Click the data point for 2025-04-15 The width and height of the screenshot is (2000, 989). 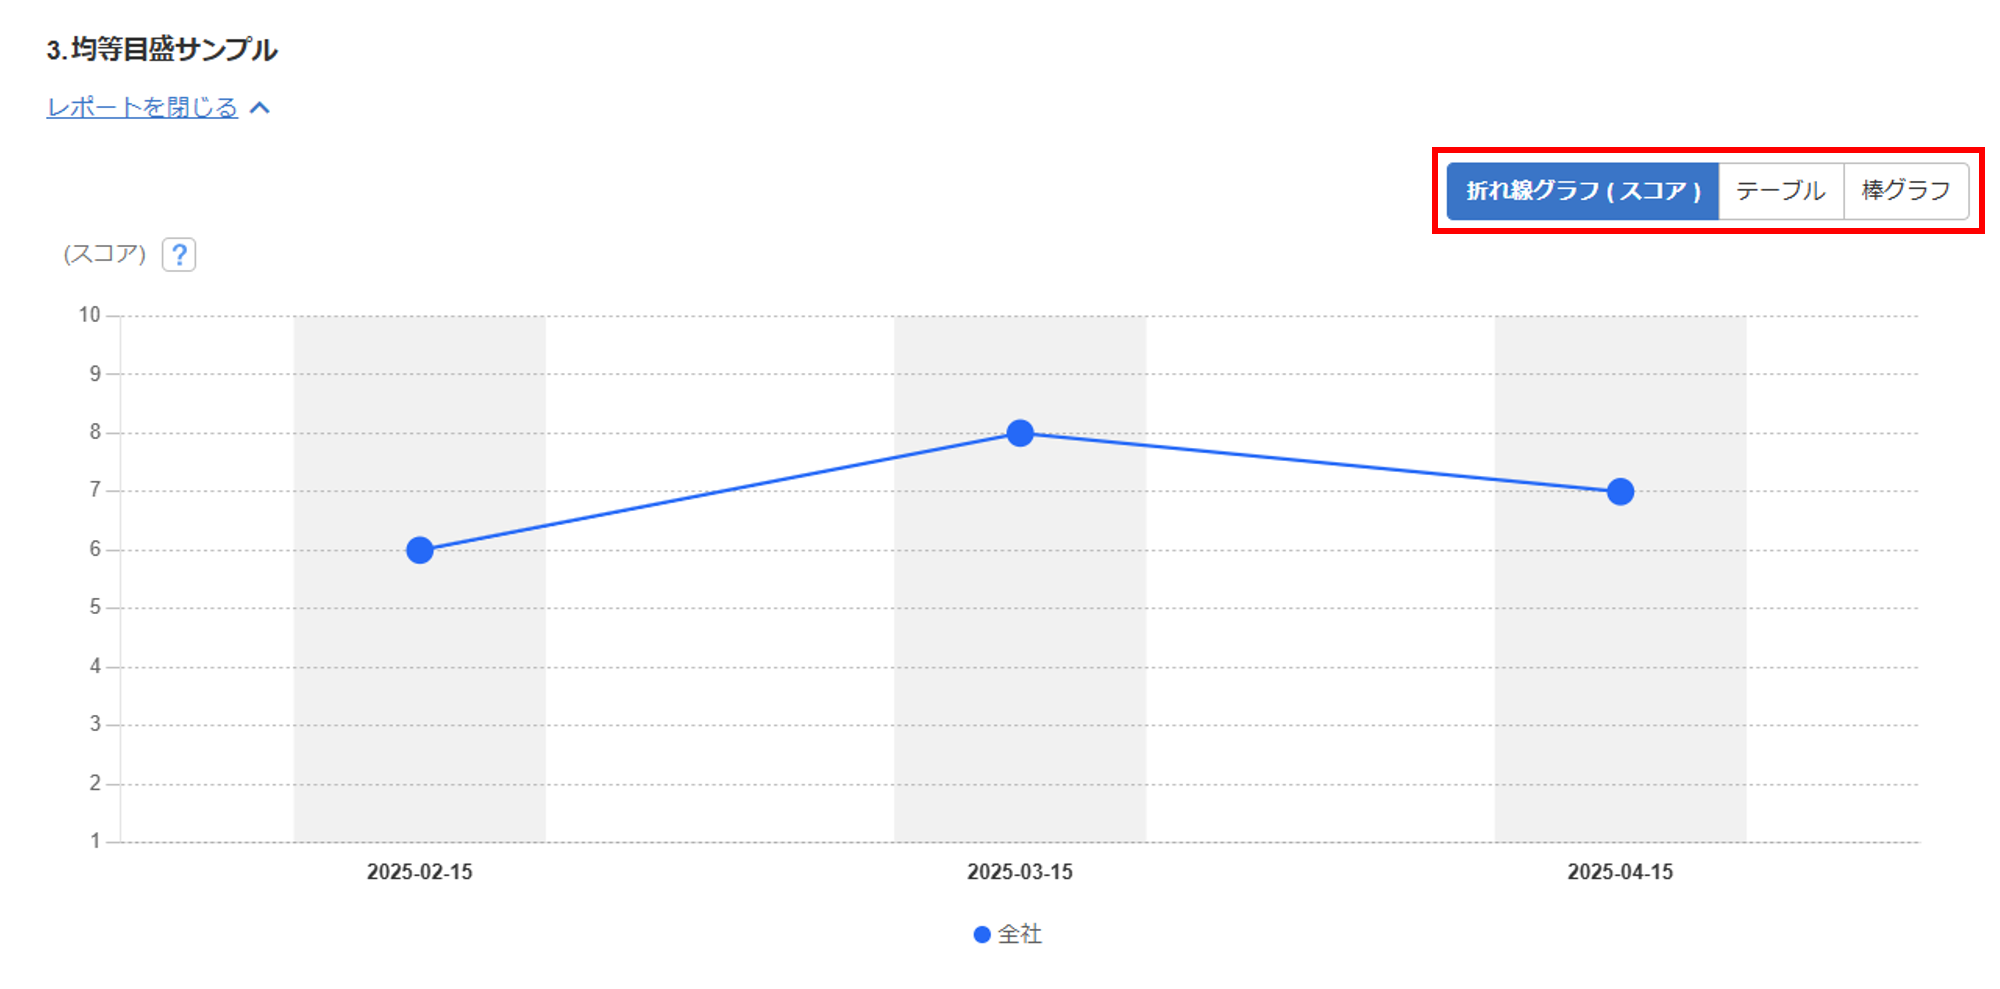(1620, 492)
